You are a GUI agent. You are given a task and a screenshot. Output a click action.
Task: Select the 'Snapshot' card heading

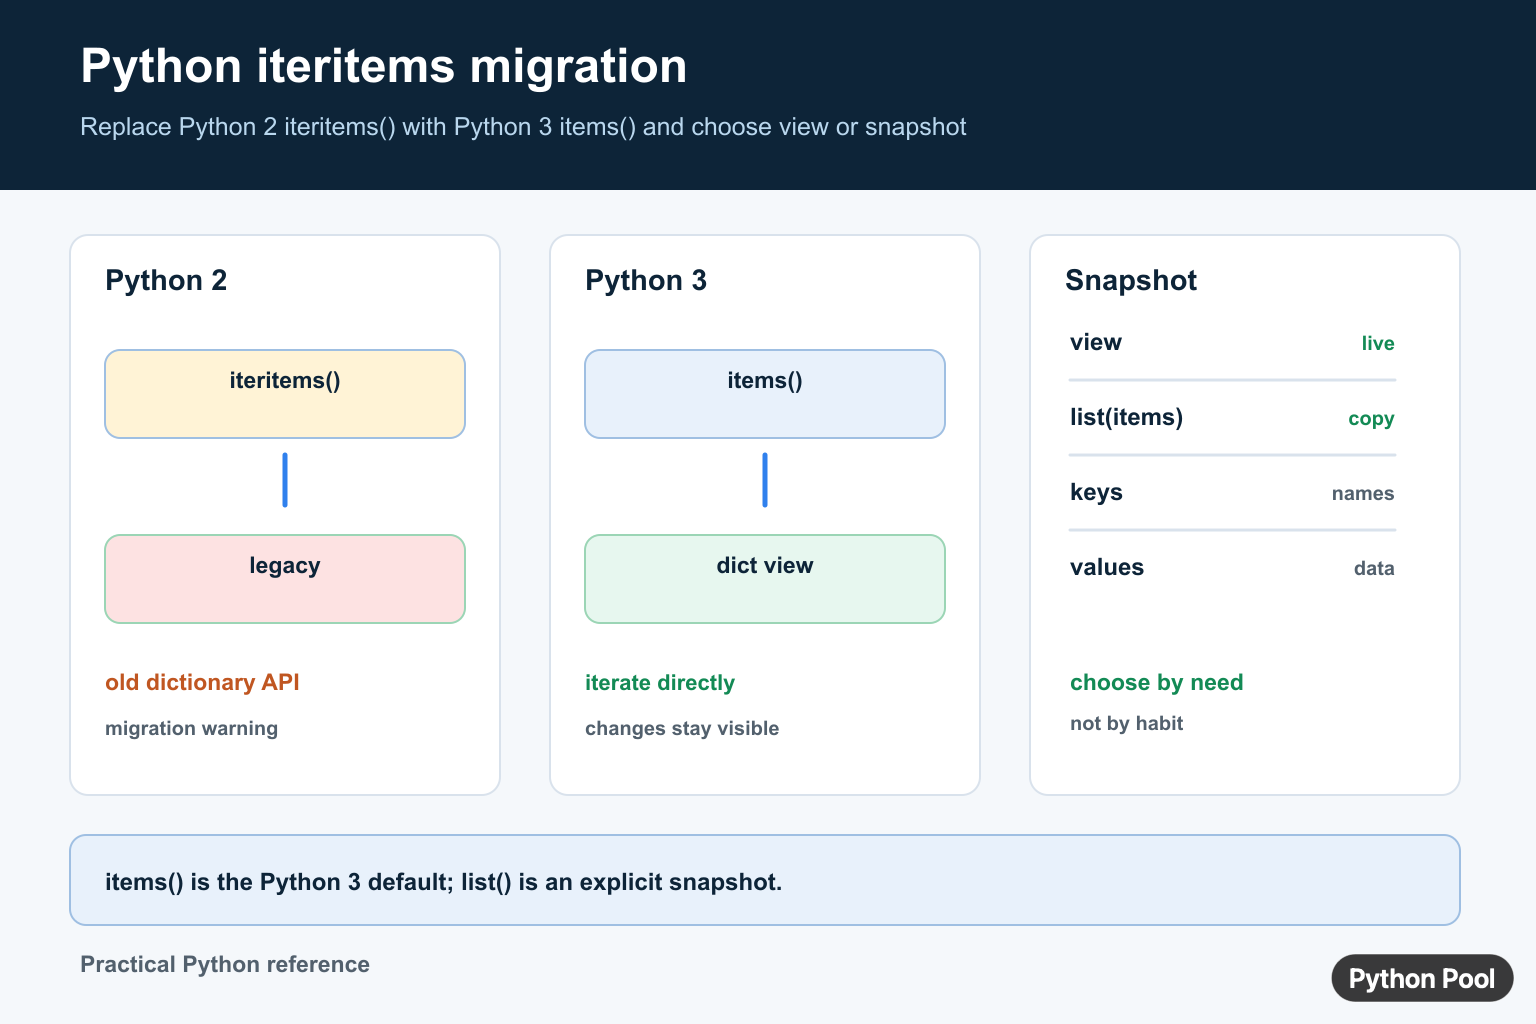(1131, 280)
